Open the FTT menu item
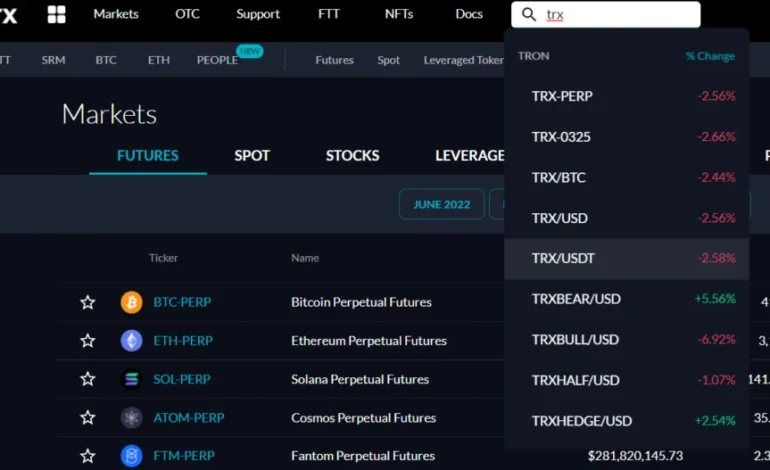The height and width of the screenshot is (470, 770). tap(329, 14)
